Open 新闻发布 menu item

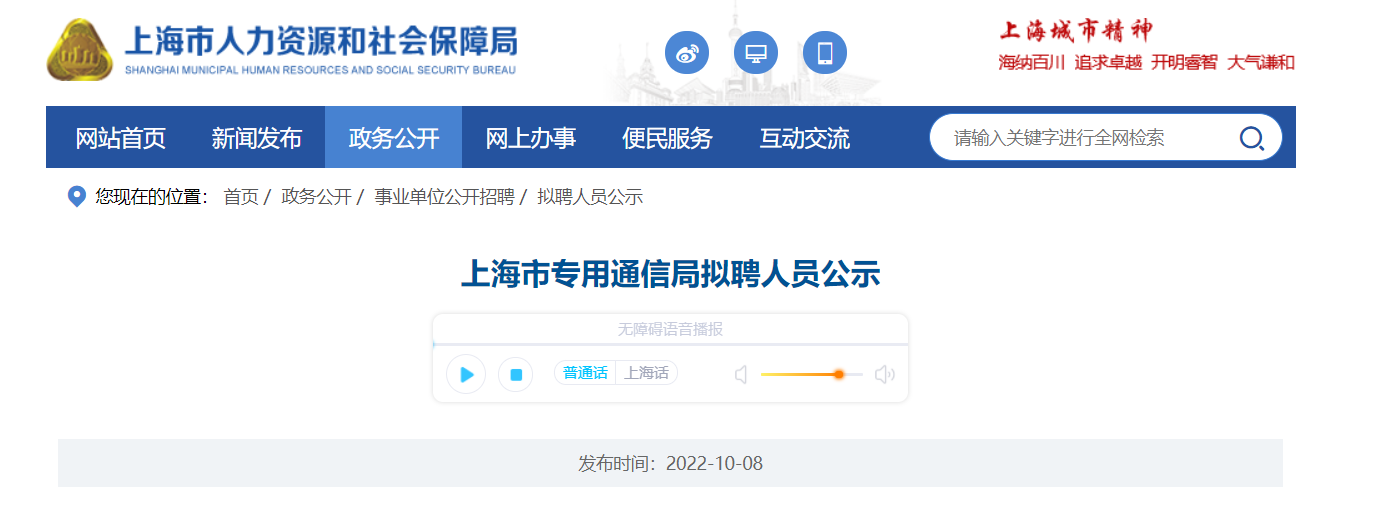[256, 138]
